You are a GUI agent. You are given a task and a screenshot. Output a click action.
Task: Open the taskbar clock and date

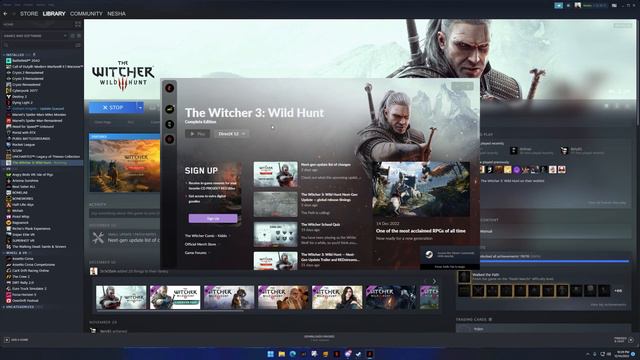coord(623,353)
